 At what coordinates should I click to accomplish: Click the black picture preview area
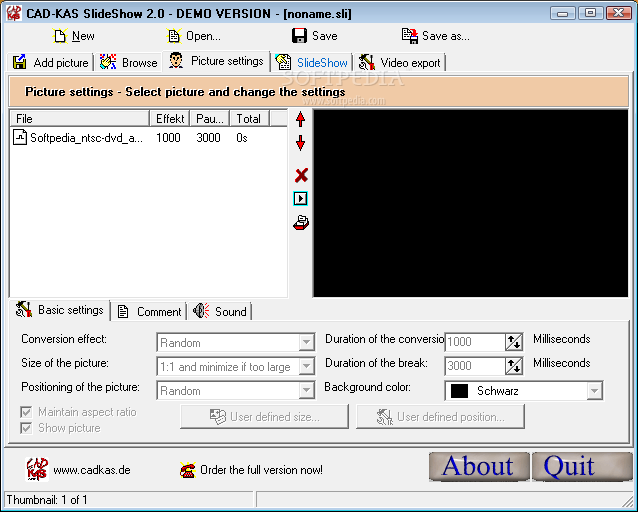(470, 203)
